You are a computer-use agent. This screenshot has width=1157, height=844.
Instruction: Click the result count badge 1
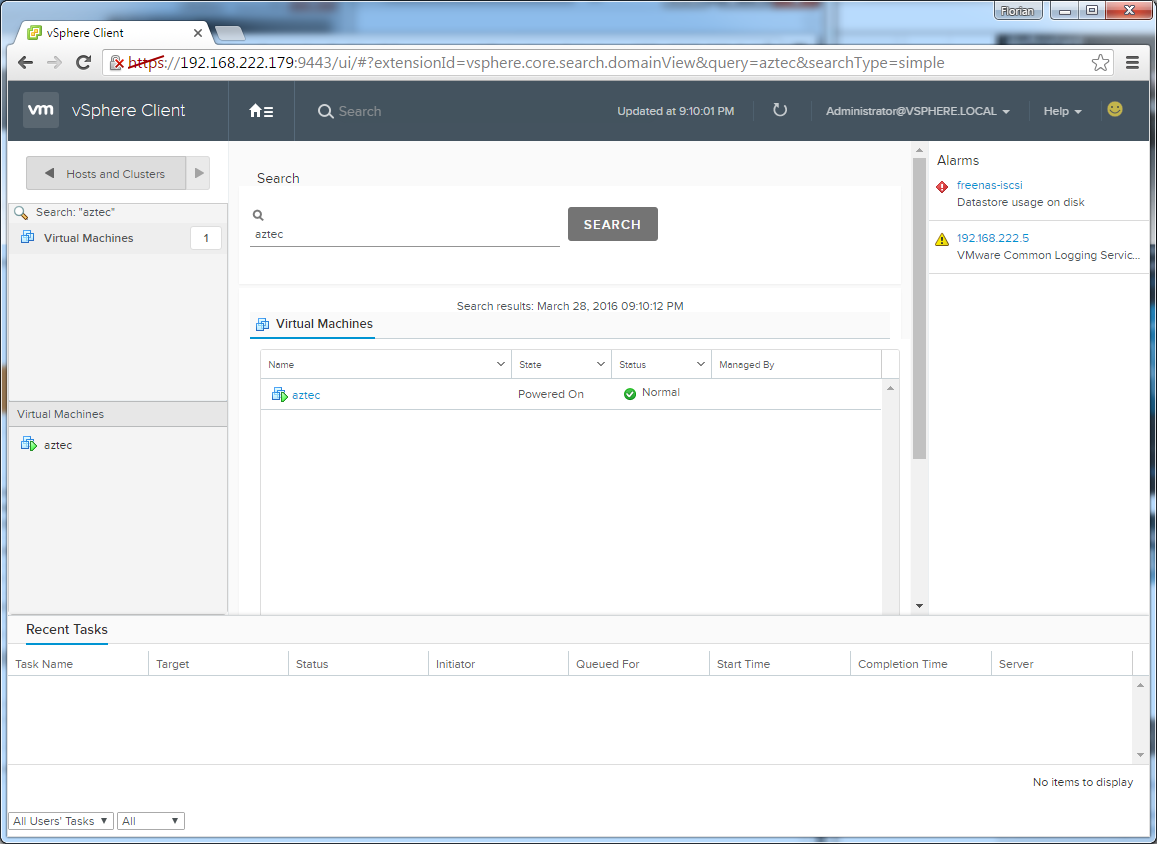click(206, 238)
